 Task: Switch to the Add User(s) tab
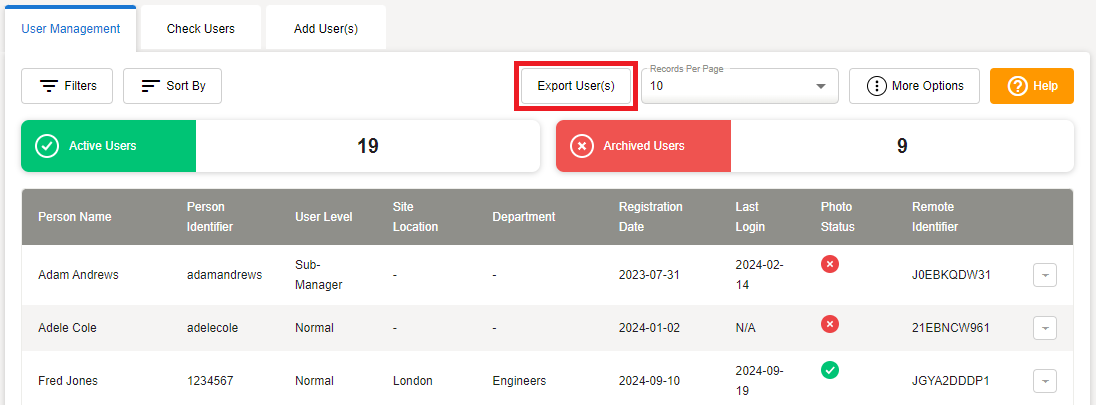click(x=326, y=29)
